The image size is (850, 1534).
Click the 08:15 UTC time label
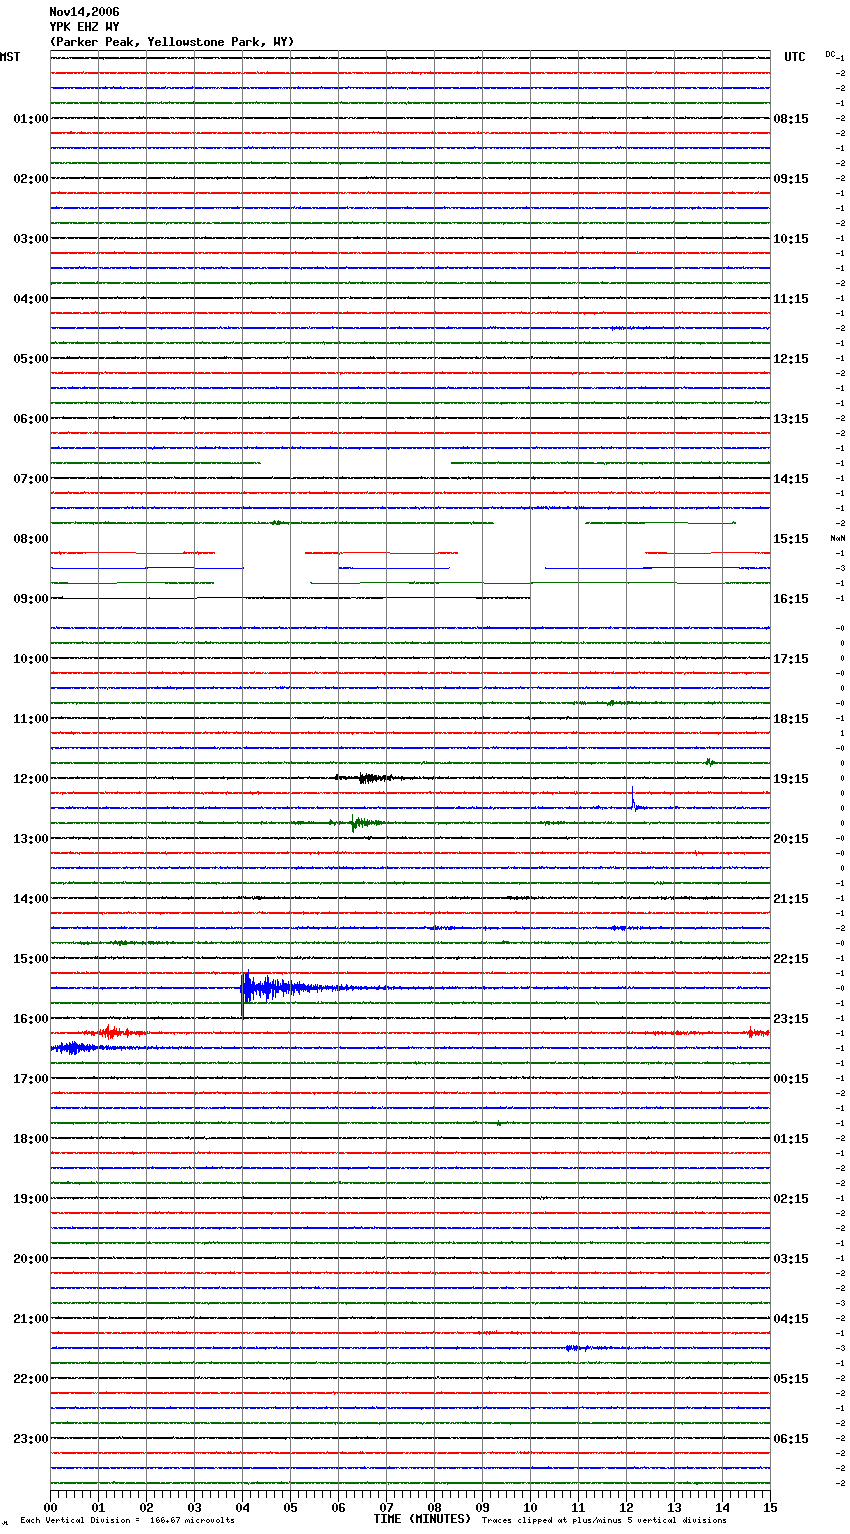pyautogui.click(x=791, y=119)
